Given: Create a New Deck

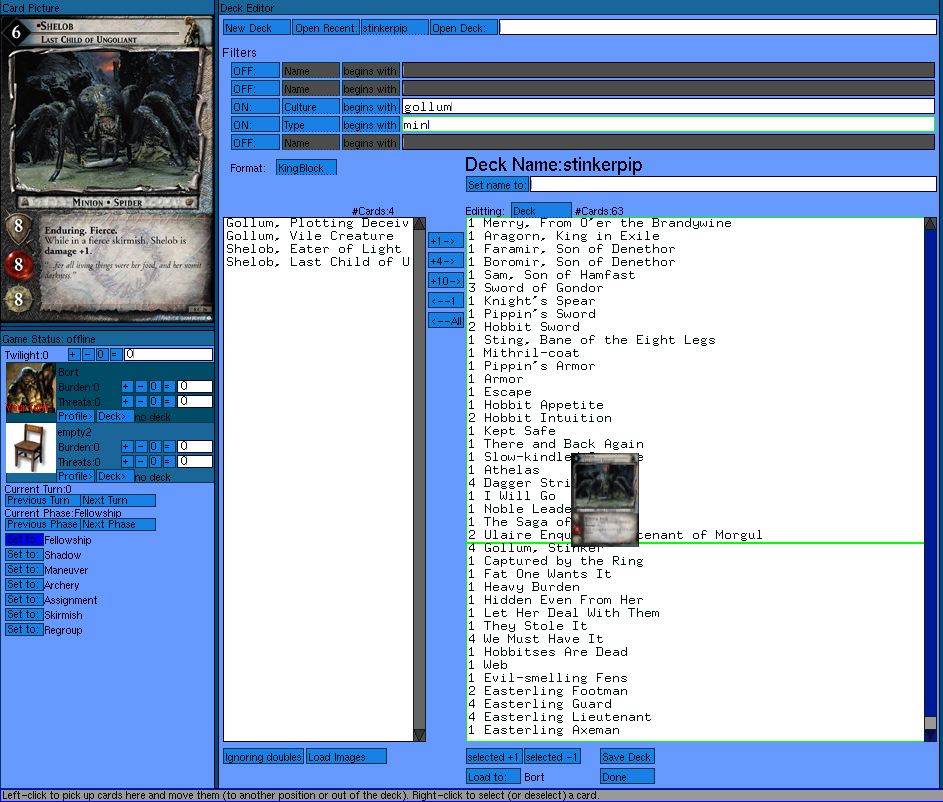Looking at the screenshot, I should 257,28.
